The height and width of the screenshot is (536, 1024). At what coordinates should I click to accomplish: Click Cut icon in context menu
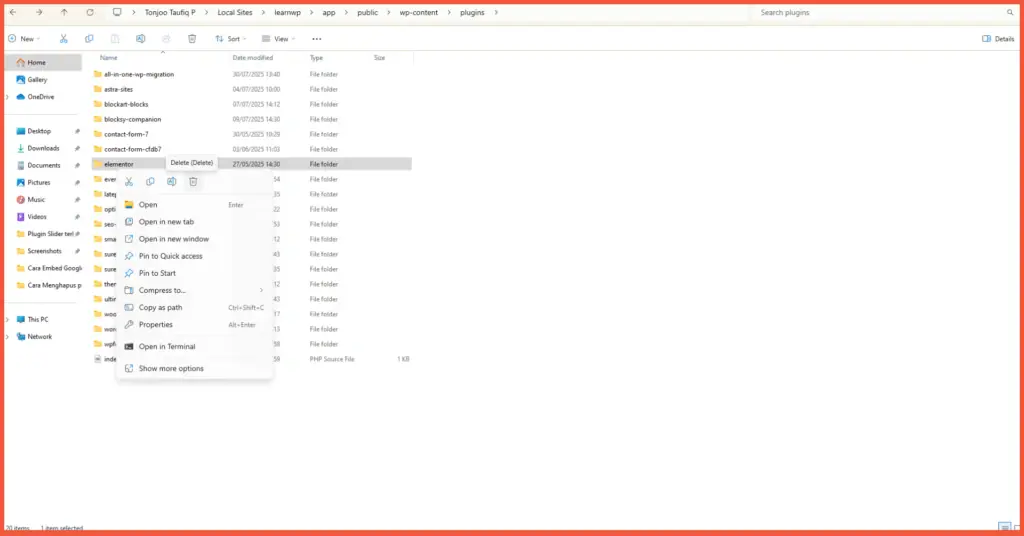tap(129, 181)
